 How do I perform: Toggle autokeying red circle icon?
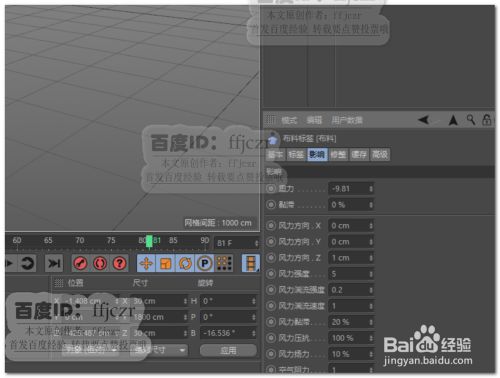coord(100,263)
